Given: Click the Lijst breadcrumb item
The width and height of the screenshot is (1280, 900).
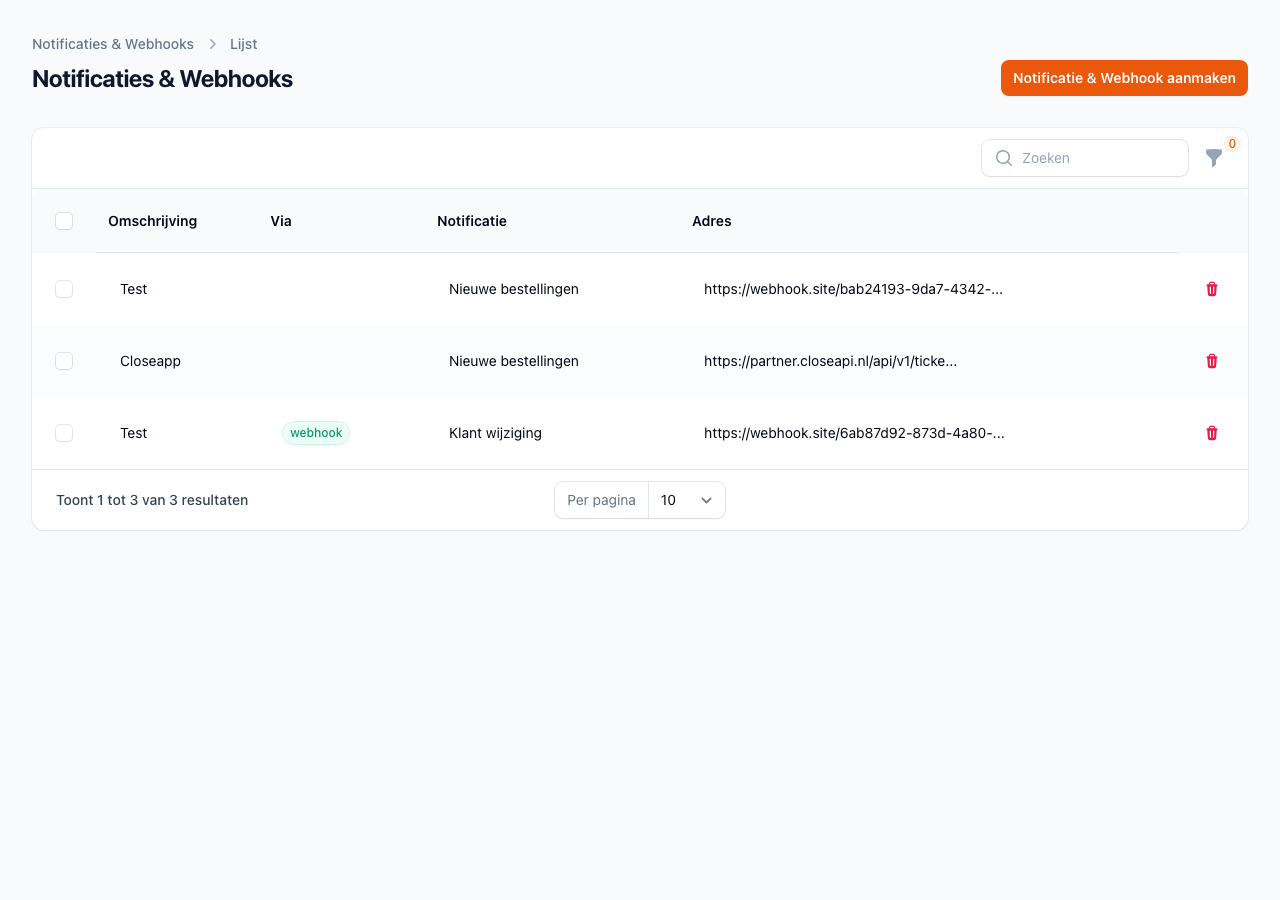Looking at the screenshot, I should click(x=243, y=44).
